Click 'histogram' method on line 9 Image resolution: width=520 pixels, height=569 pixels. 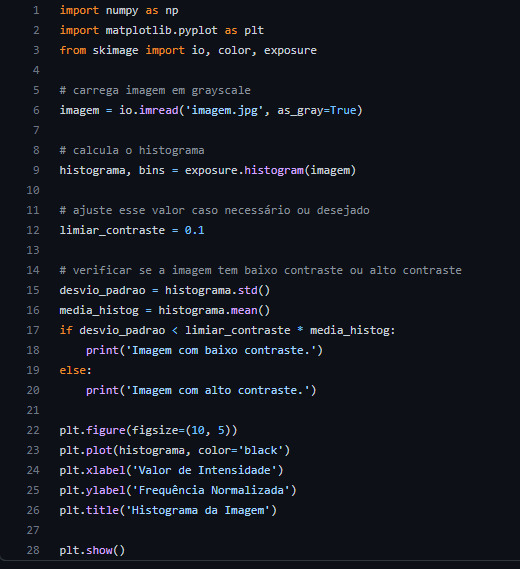pos(274,170)
